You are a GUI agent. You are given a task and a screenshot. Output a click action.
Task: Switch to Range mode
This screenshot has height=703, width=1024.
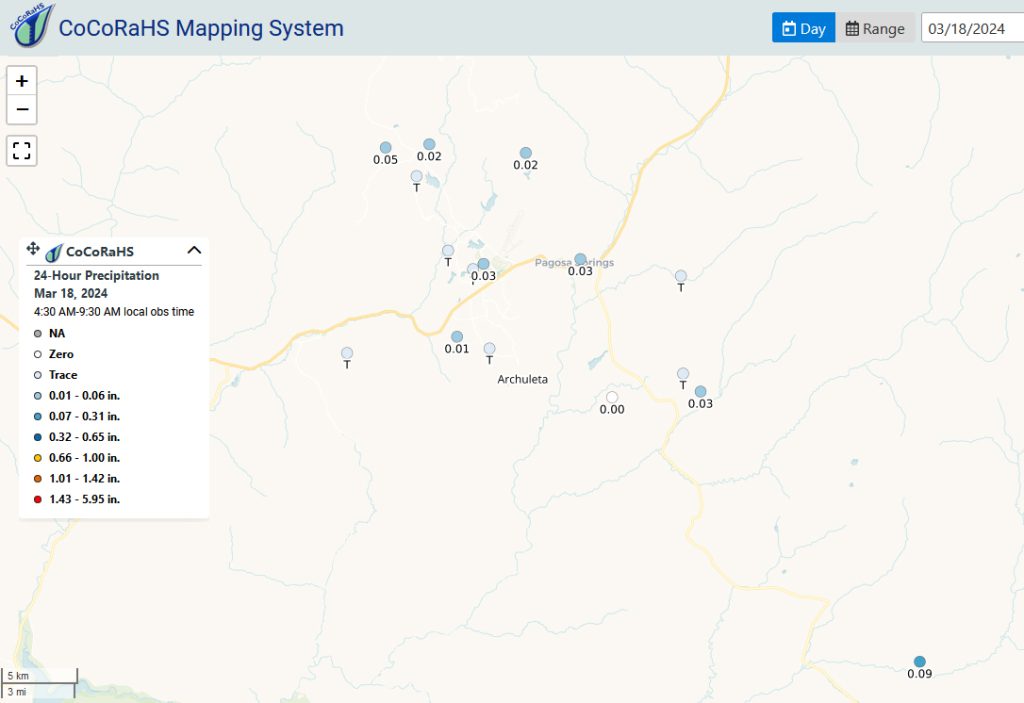pyautogui.click(x=875, y=28)
